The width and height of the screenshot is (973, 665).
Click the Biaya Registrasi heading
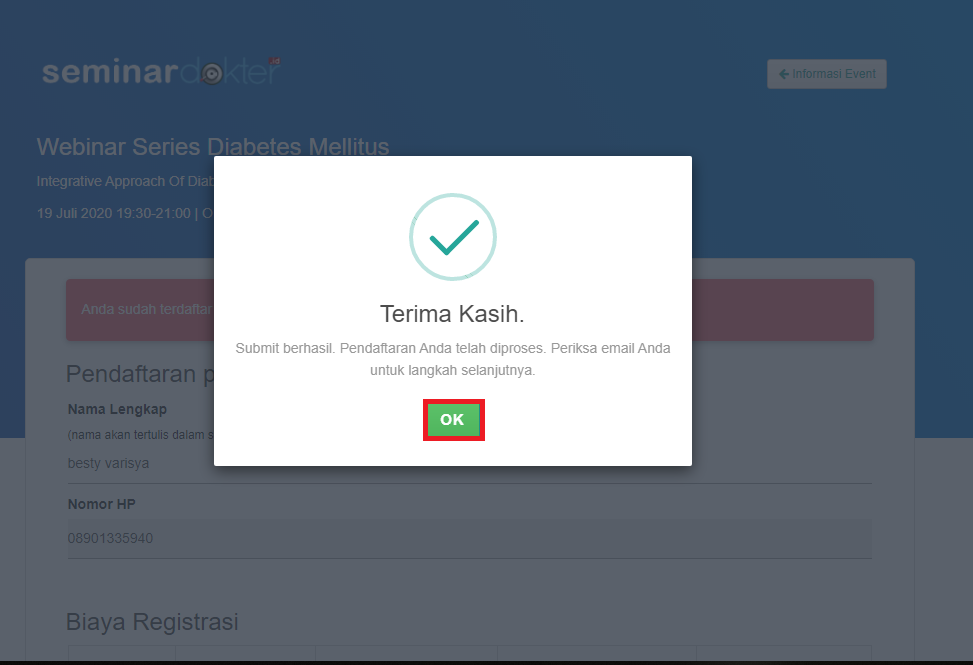(152, 621)
